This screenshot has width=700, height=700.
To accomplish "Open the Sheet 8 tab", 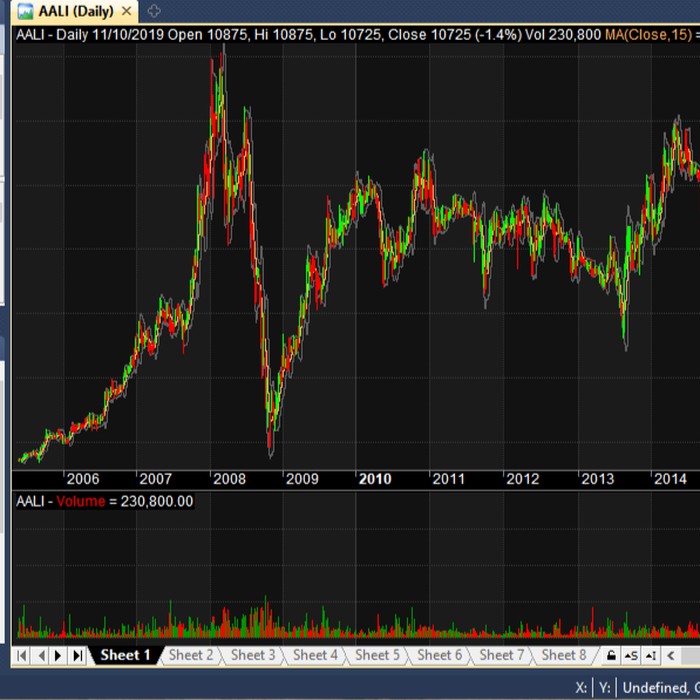I will pos(563,655).
